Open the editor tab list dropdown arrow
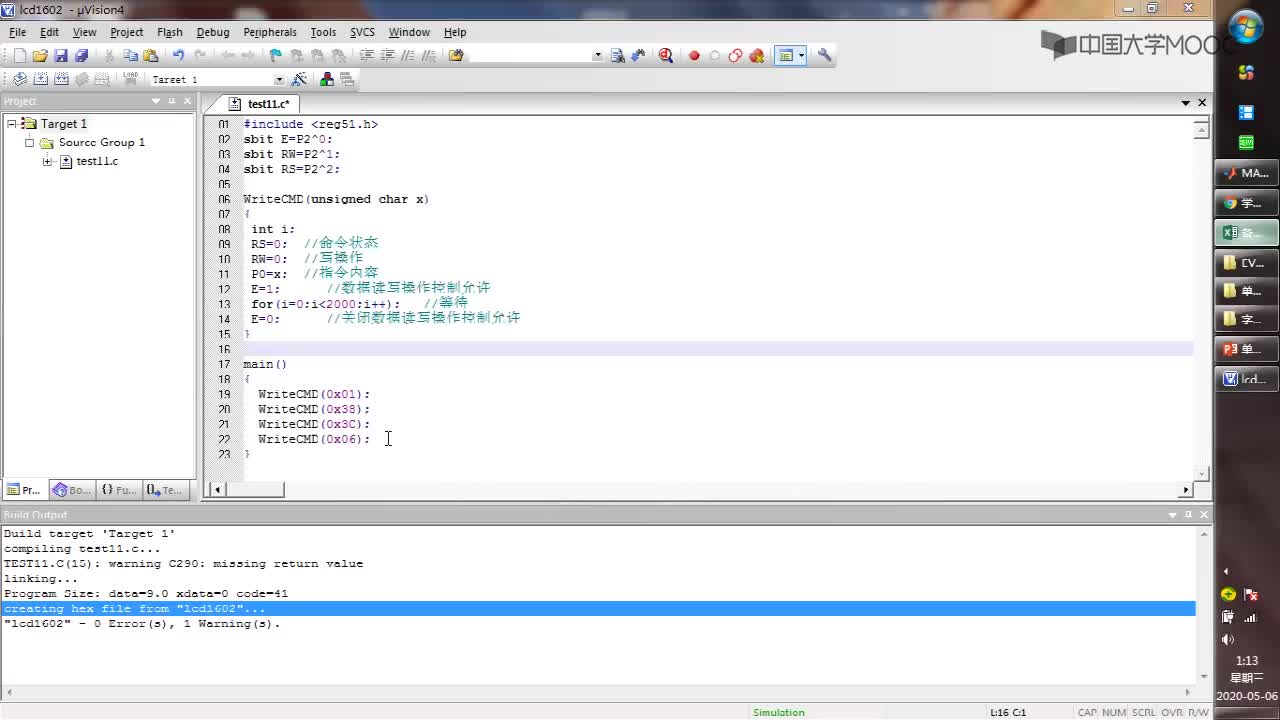Viewport: 1280px width, 720px height. 1186,103
